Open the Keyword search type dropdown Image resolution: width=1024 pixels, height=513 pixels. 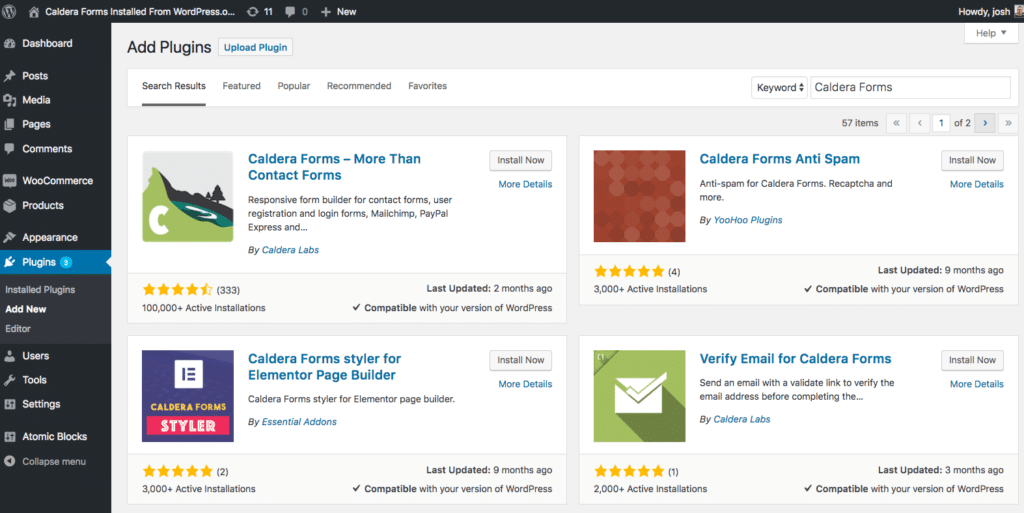coord(780,87)
